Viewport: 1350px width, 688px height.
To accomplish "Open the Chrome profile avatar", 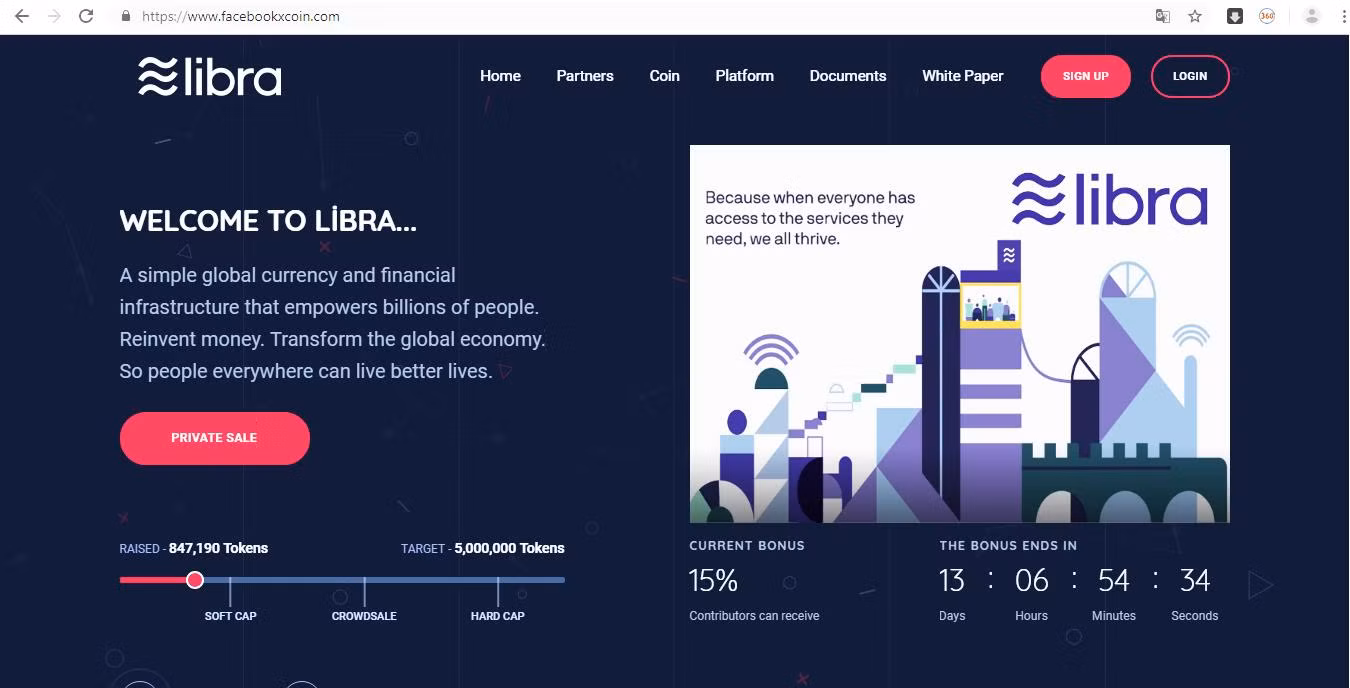I will pyautogui.click(x=1312, y=16).
